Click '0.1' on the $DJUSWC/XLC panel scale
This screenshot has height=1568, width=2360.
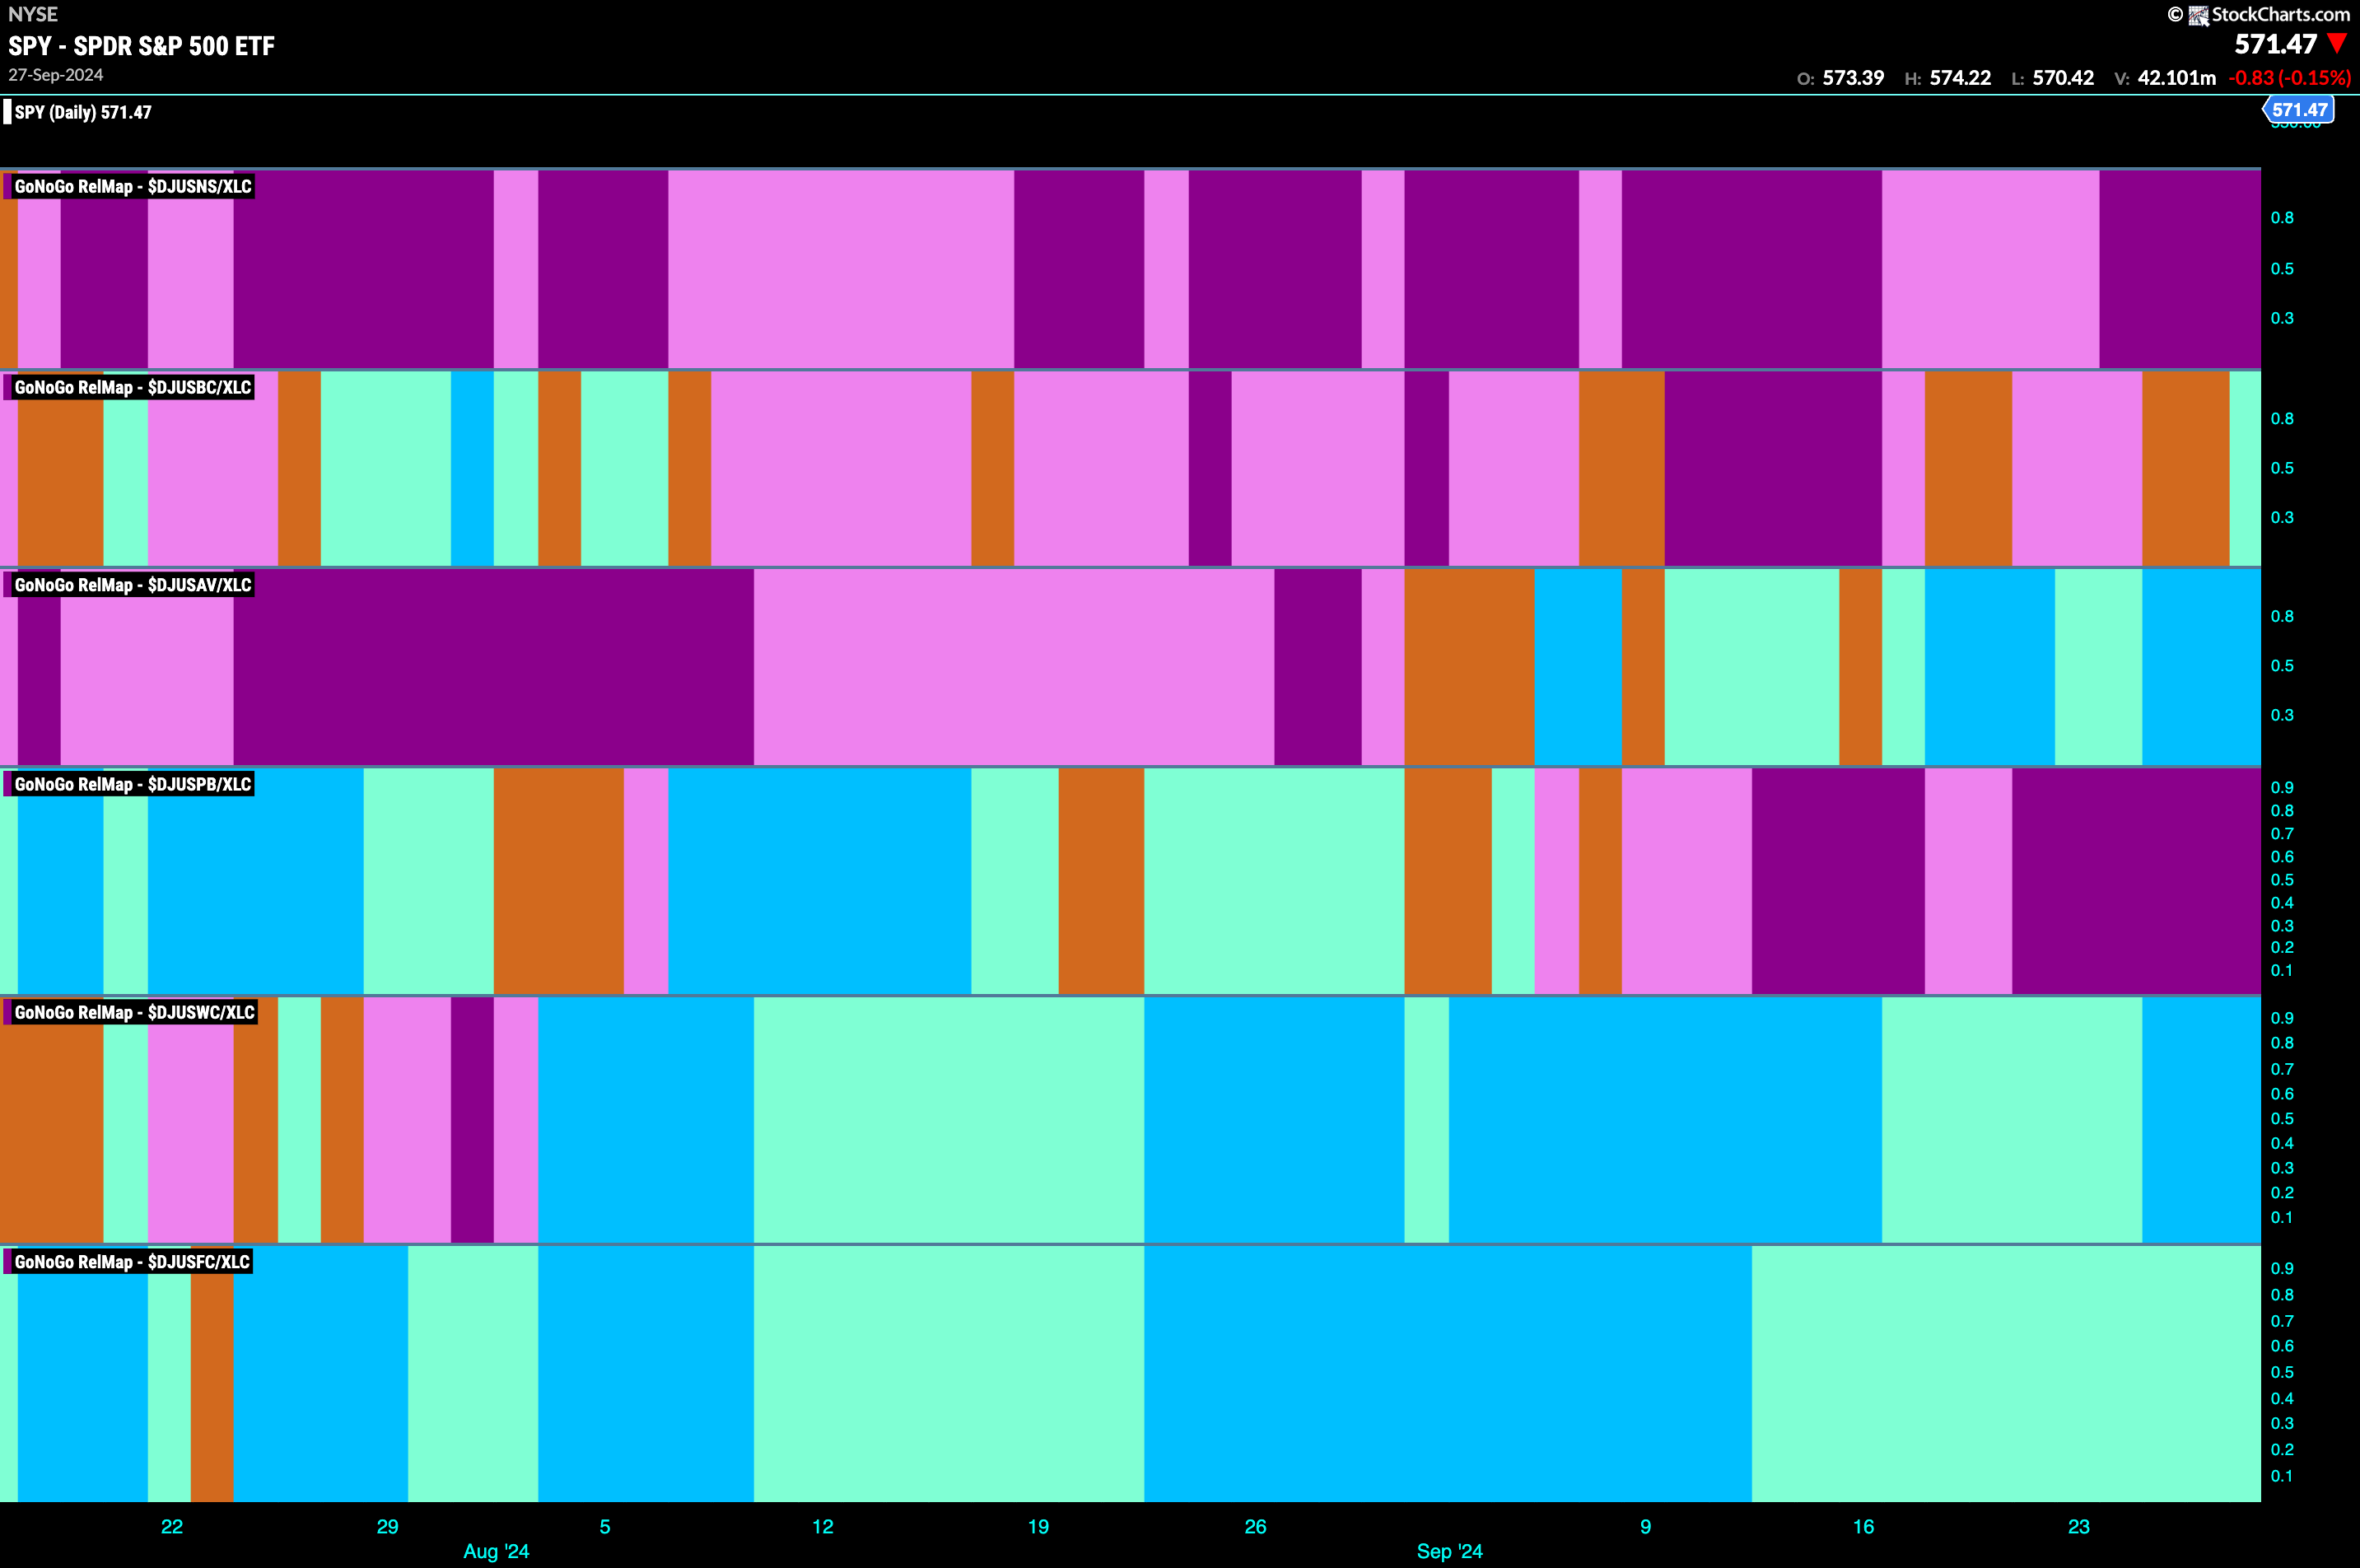point(2282,1218)
